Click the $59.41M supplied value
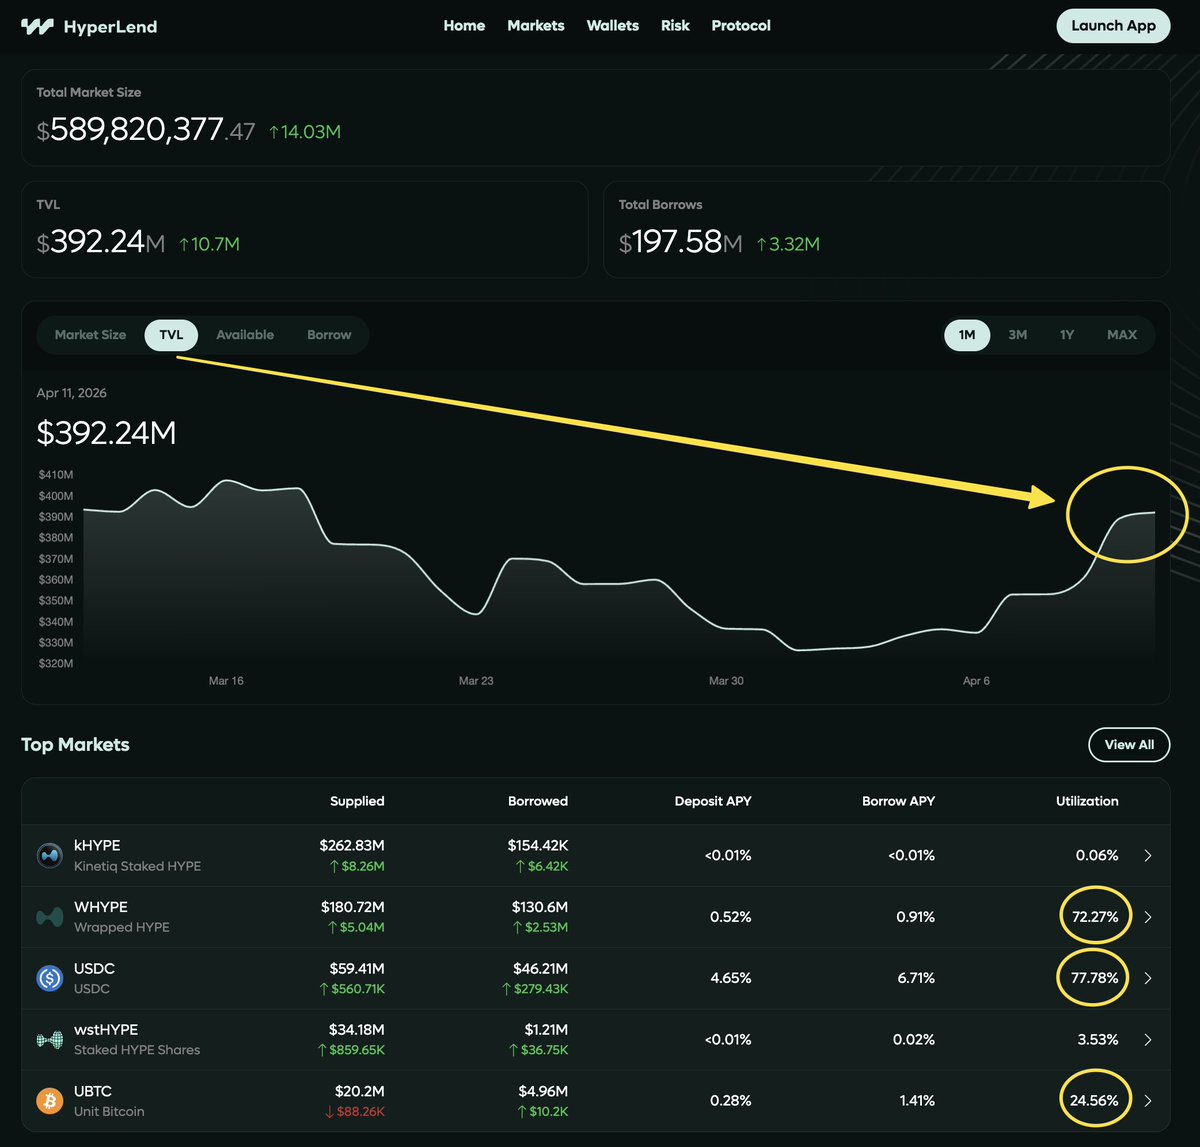This screenshot has height=1147, width=1200. (357, 968)
